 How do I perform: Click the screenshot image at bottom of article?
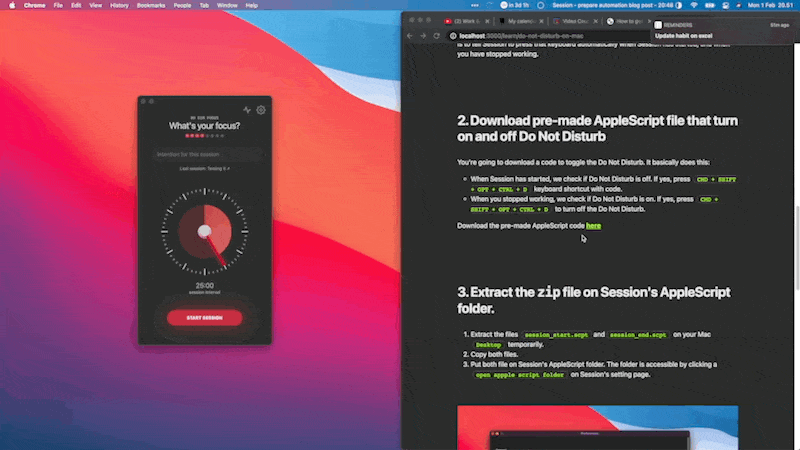(597, 428)
